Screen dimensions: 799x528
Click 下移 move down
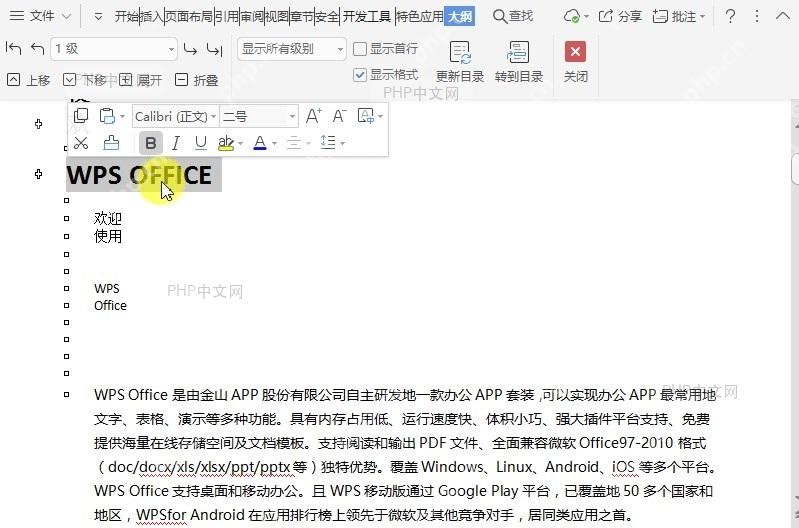pyautogui.click(x=85, y=80)
